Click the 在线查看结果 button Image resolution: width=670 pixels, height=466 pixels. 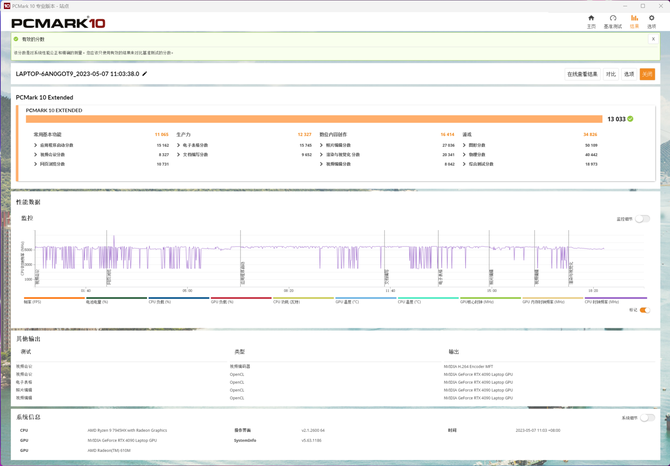coord(582,74)
